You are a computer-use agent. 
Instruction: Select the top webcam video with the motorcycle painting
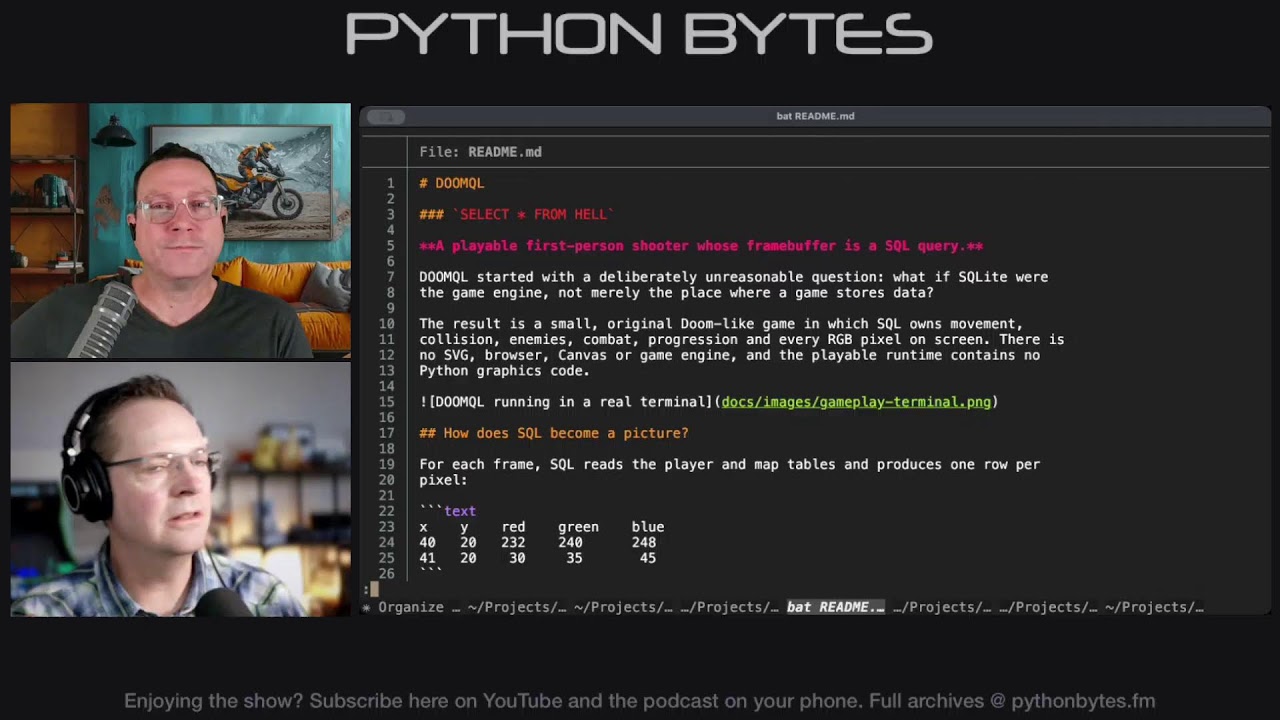coord(181,230)
